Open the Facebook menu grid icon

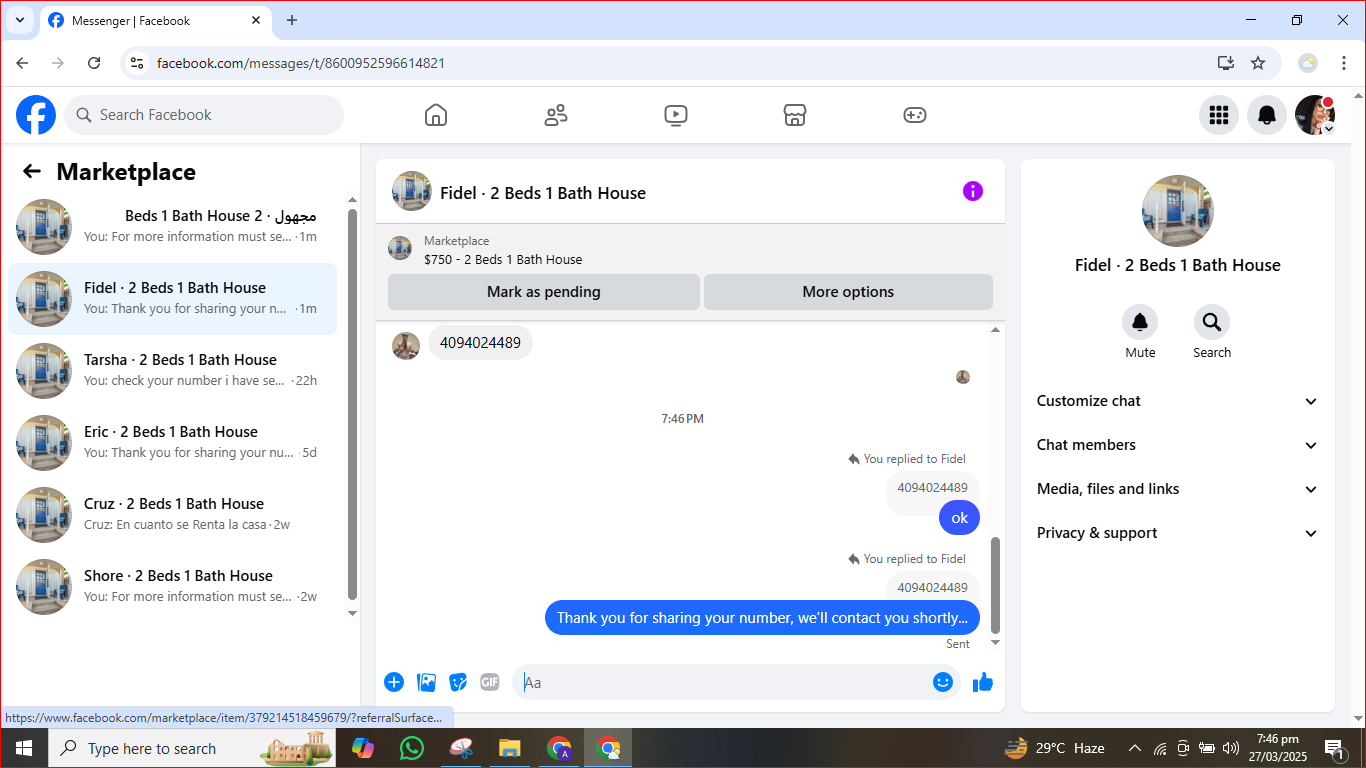click(x=1219, y=115)
